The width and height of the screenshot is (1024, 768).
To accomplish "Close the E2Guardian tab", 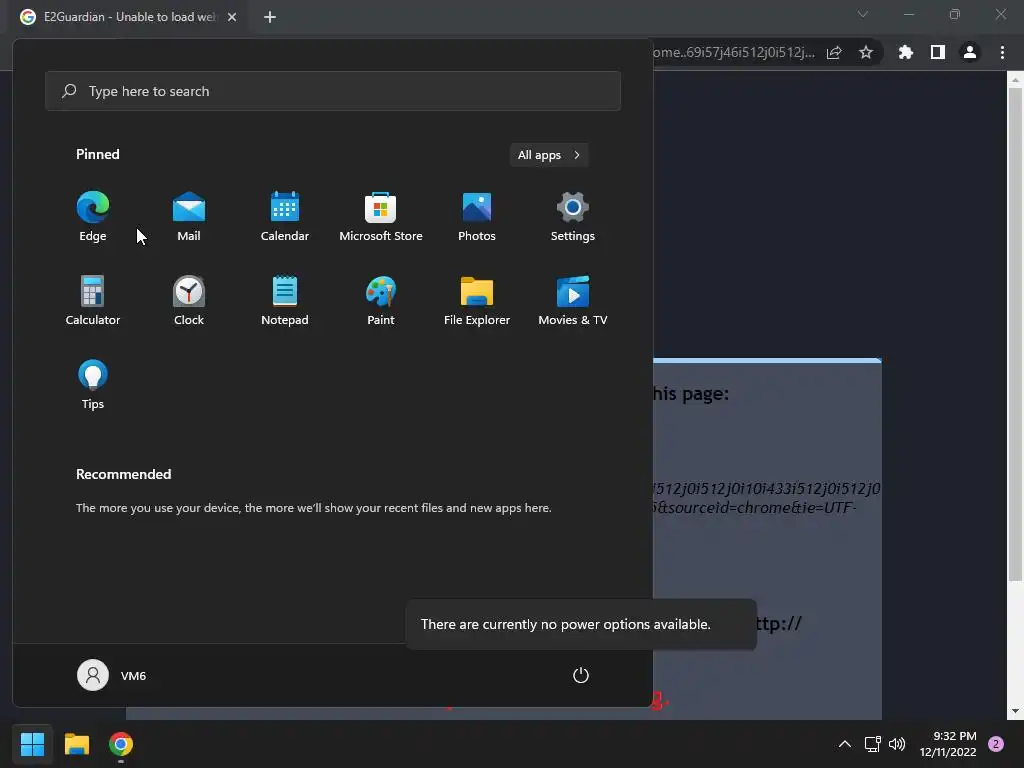I will 232,17.
